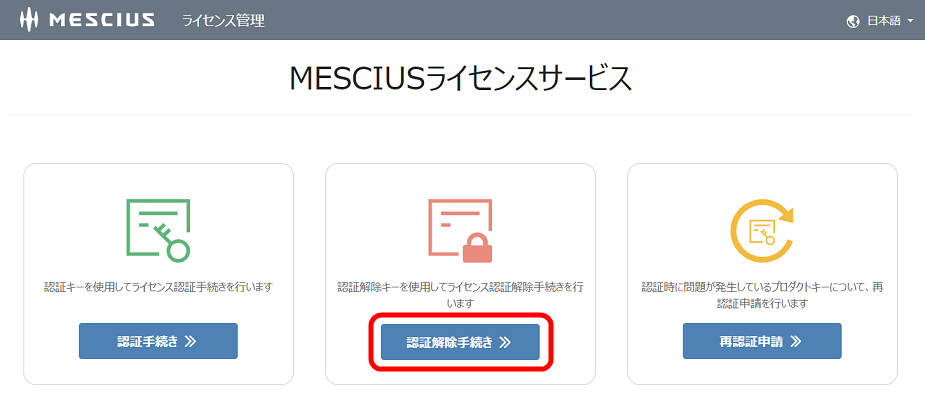Click the description text under the padlock icon
This screenshot has height=406, width=925.
(460, 294)
